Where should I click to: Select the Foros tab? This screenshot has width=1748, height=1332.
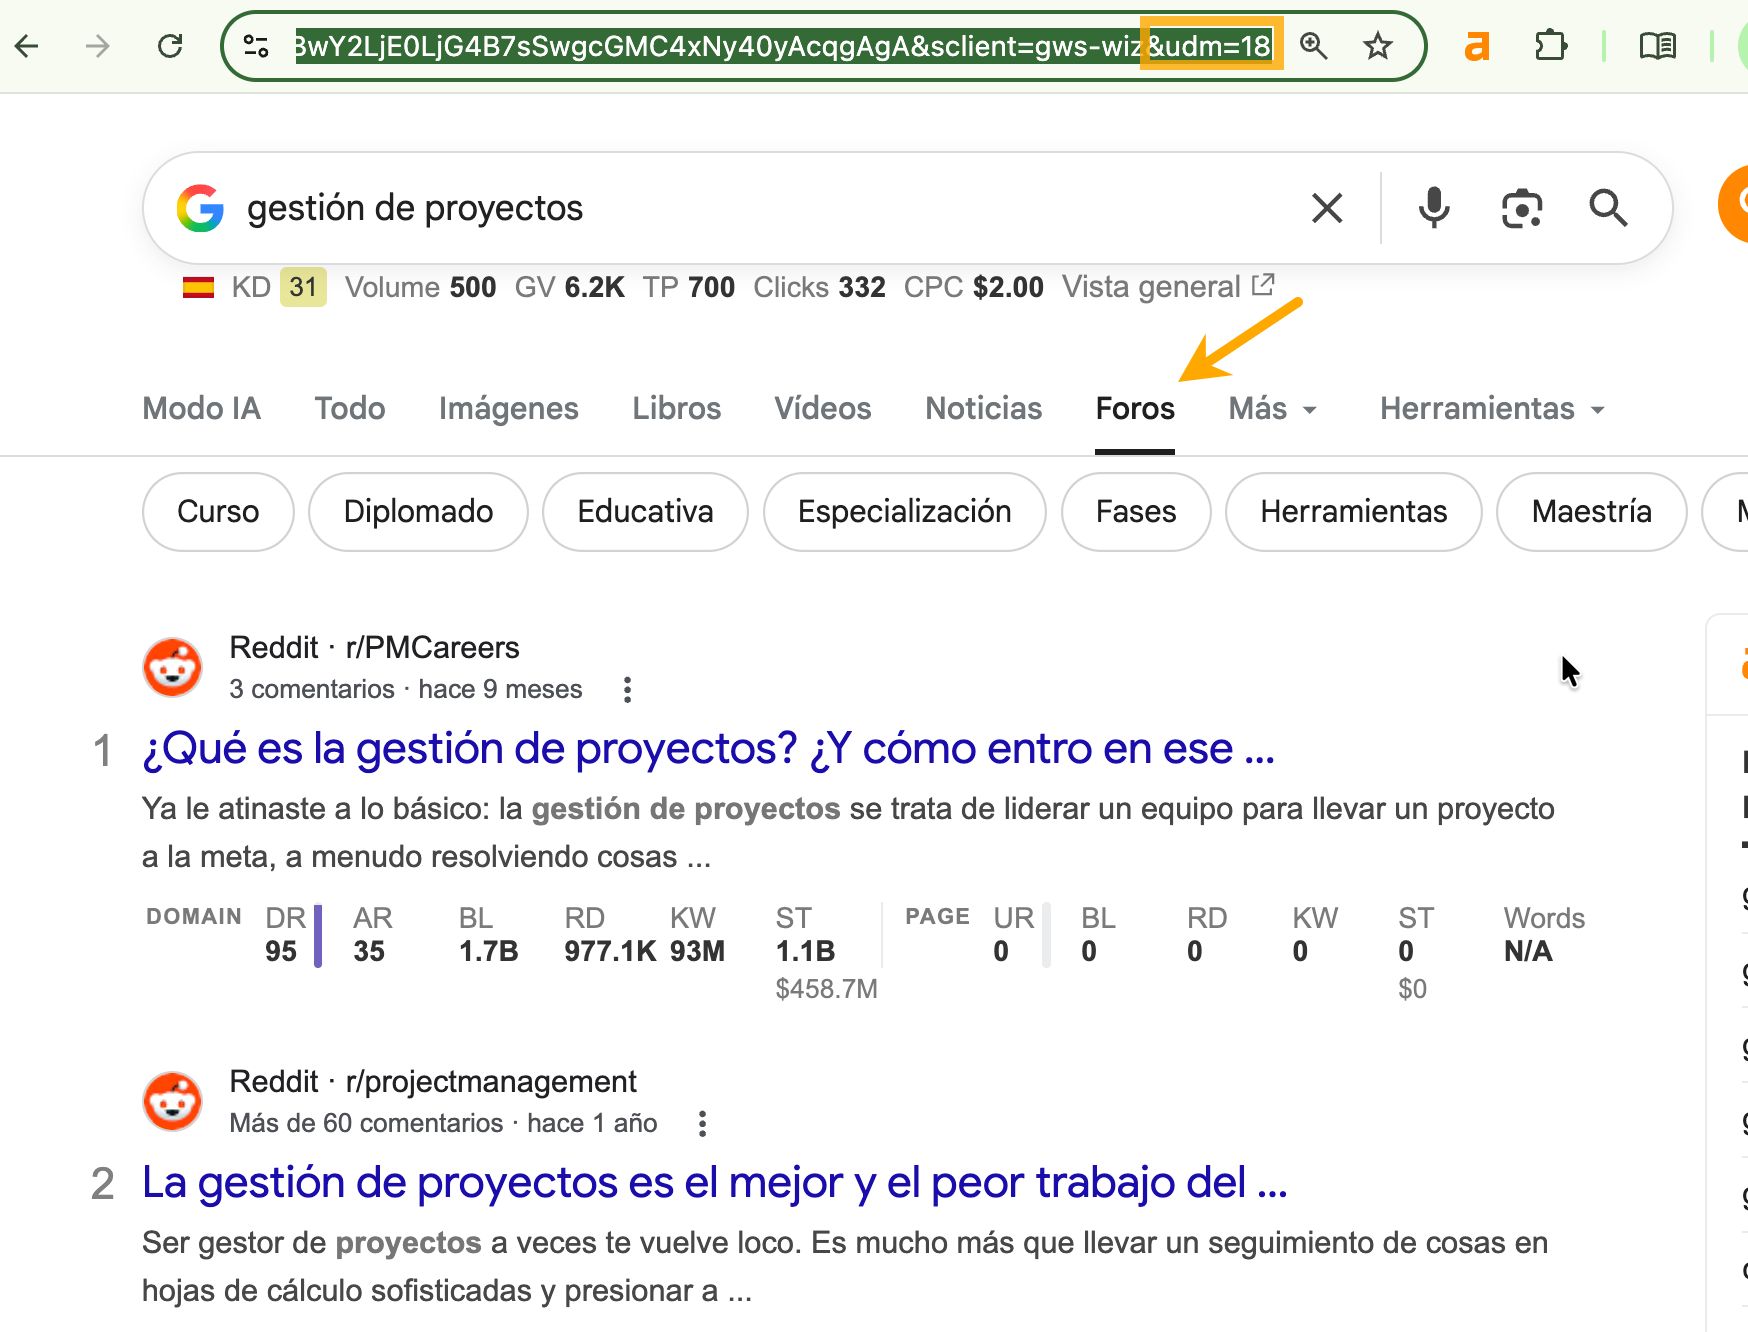tap(1135, 408)
